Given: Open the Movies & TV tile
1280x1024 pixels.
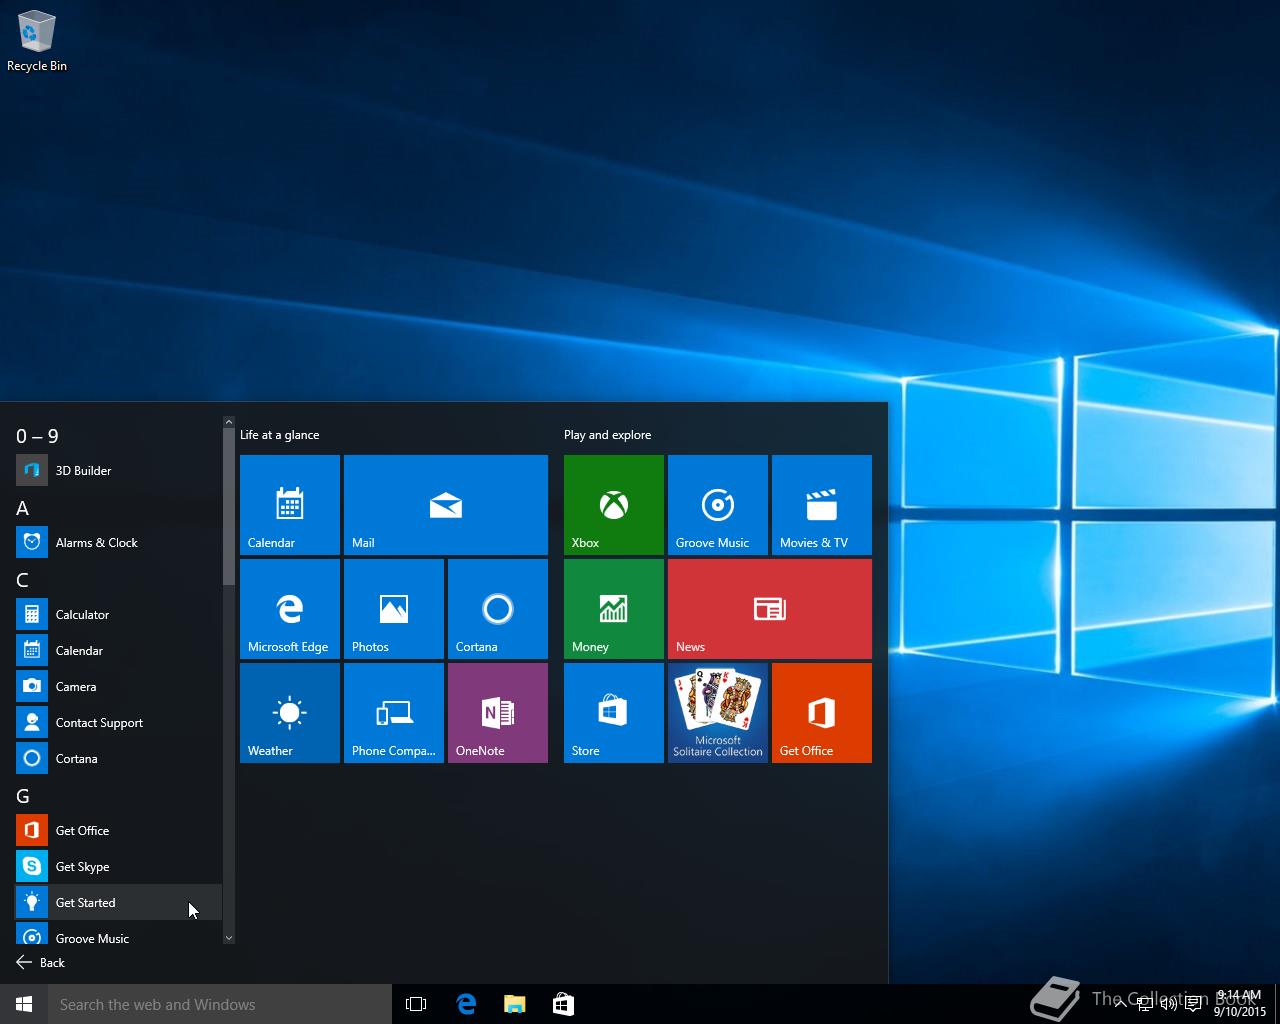Looking at the screenshot, I should coord(822,505).
